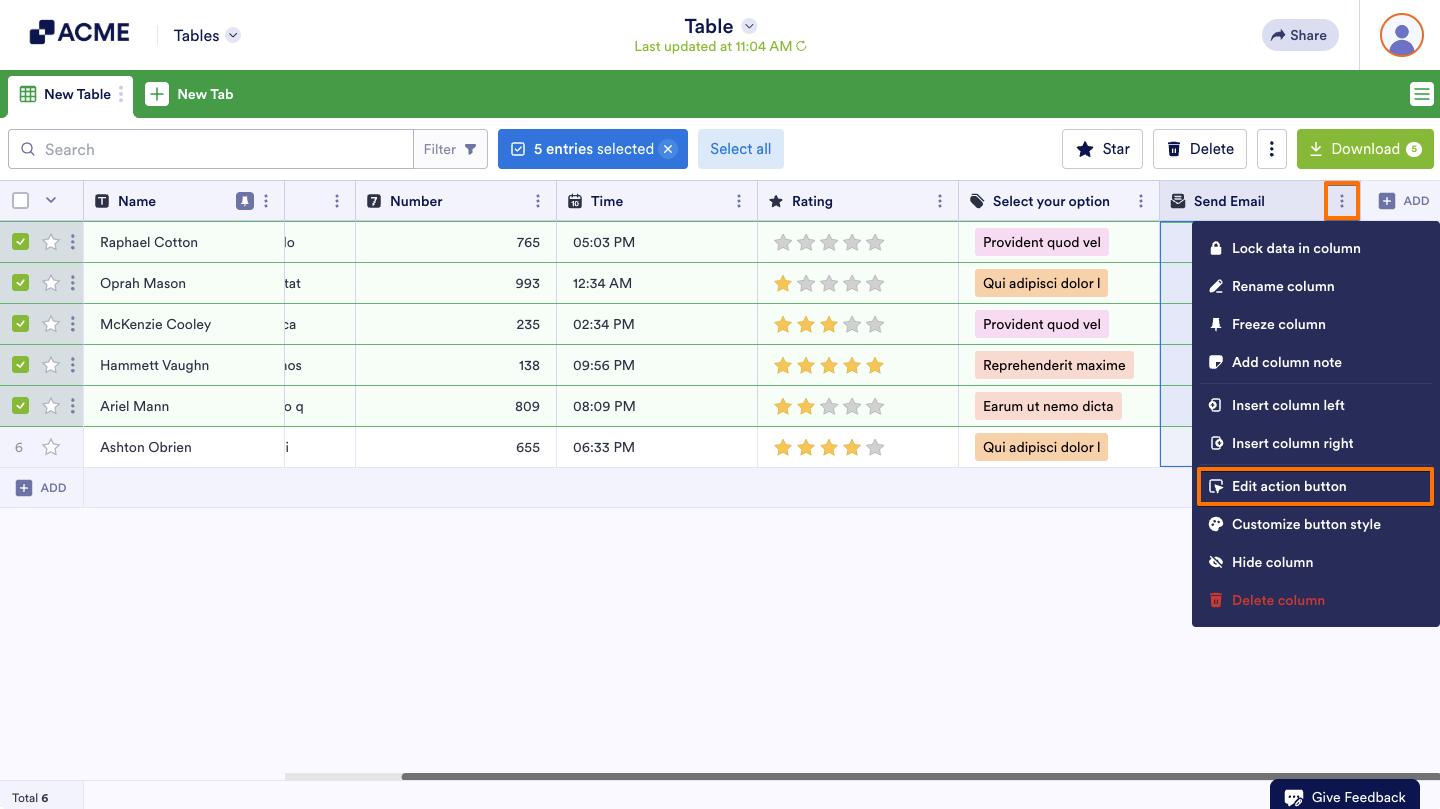
Task: Star the selected entries
Action: click(1102, 149)
